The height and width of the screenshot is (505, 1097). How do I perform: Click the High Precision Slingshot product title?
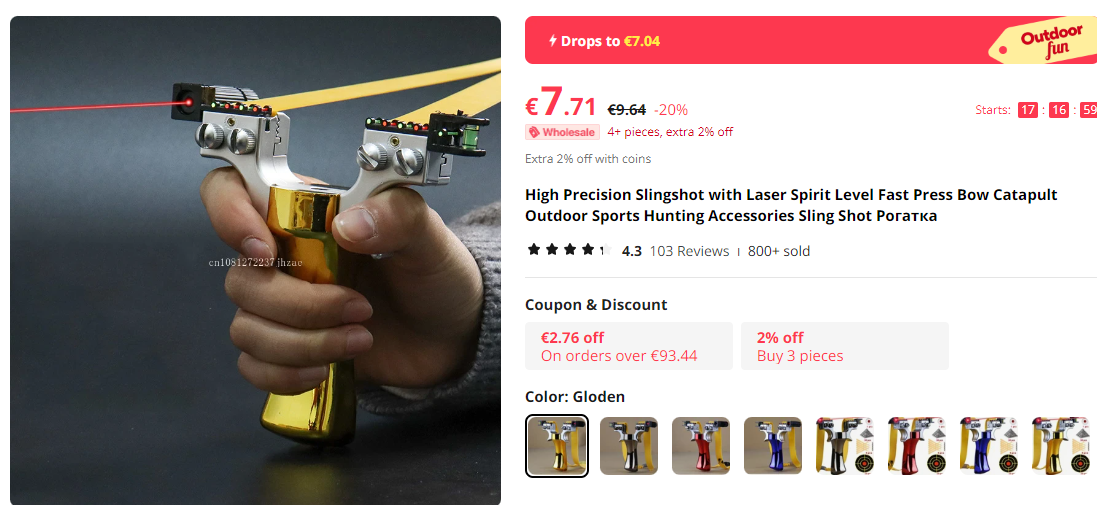point(791,205)
